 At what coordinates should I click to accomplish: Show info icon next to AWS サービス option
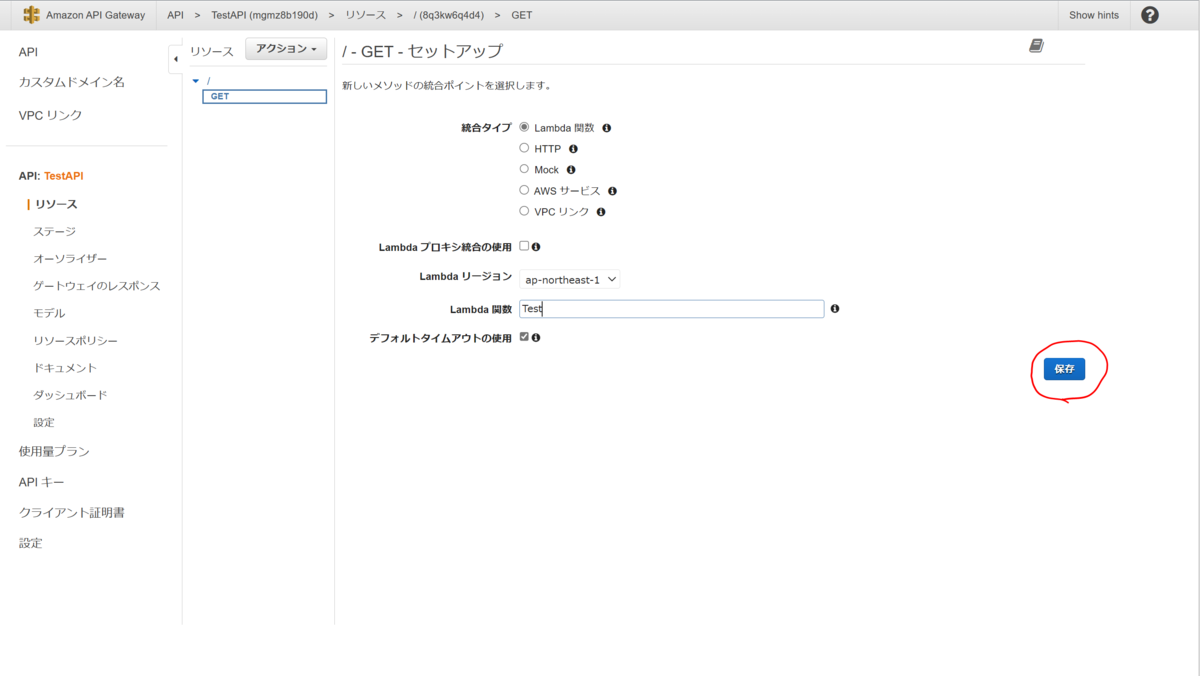pyautogui.click(x=612, y=191)
